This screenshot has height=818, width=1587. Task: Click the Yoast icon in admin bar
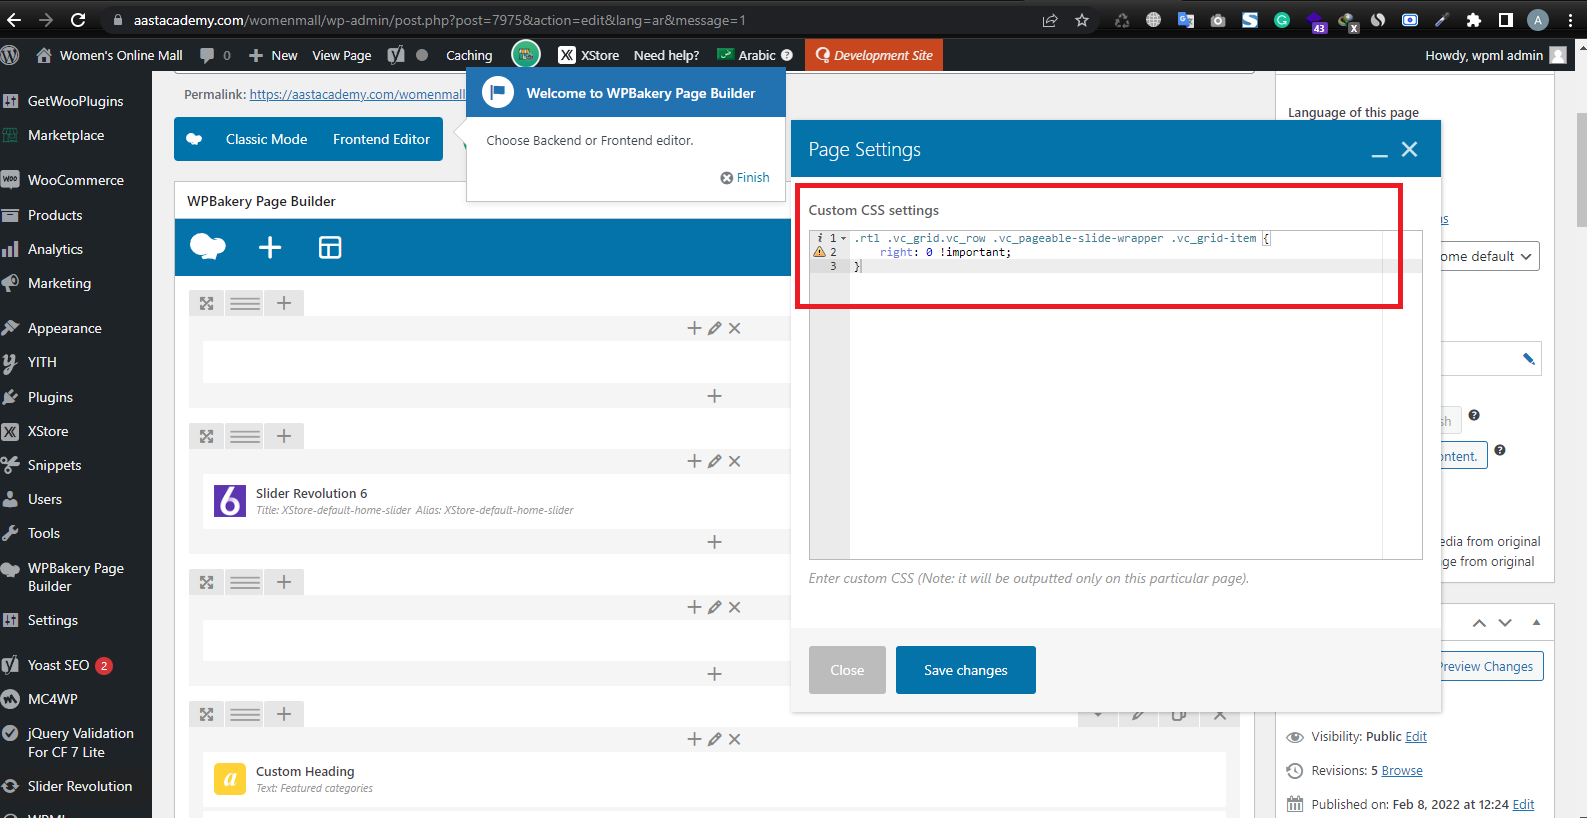tap(397, 55)
